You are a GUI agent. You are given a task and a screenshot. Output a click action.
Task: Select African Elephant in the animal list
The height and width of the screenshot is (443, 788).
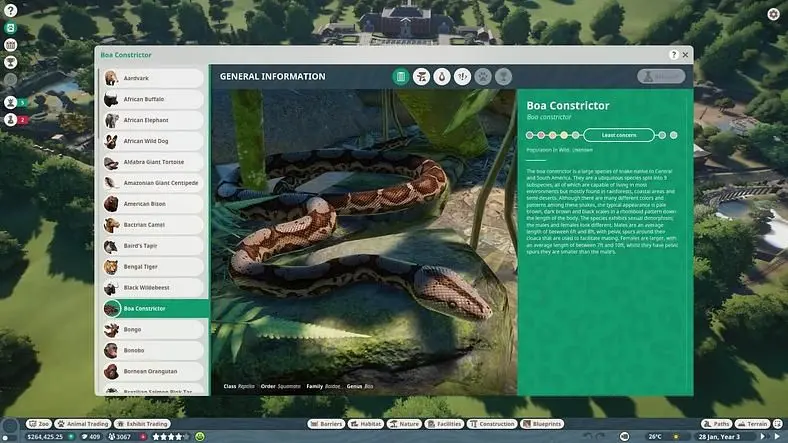tap(153, 121)
